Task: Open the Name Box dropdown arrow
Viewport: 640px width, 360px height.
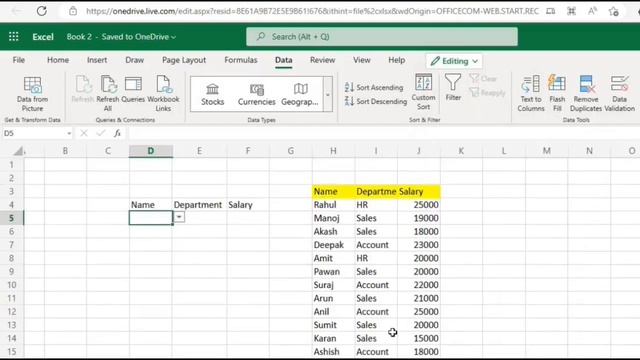Action: (69, 133)
